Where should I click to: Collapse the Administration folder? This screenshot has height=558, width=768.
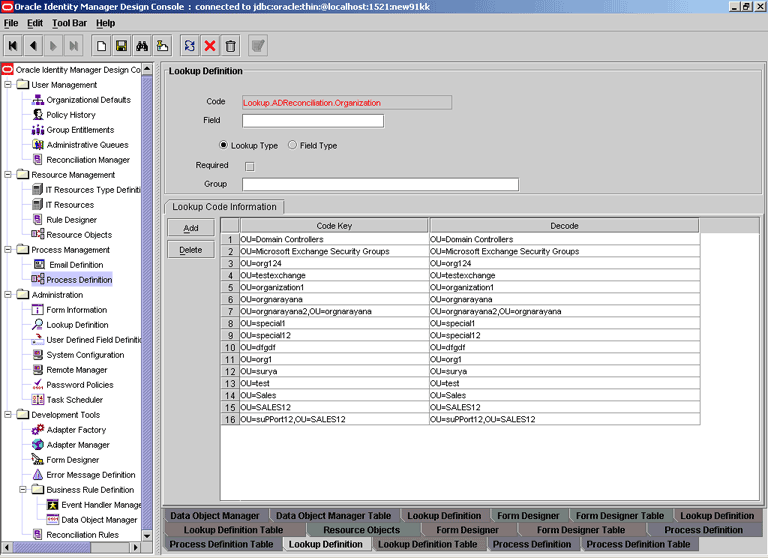[8, 294]
